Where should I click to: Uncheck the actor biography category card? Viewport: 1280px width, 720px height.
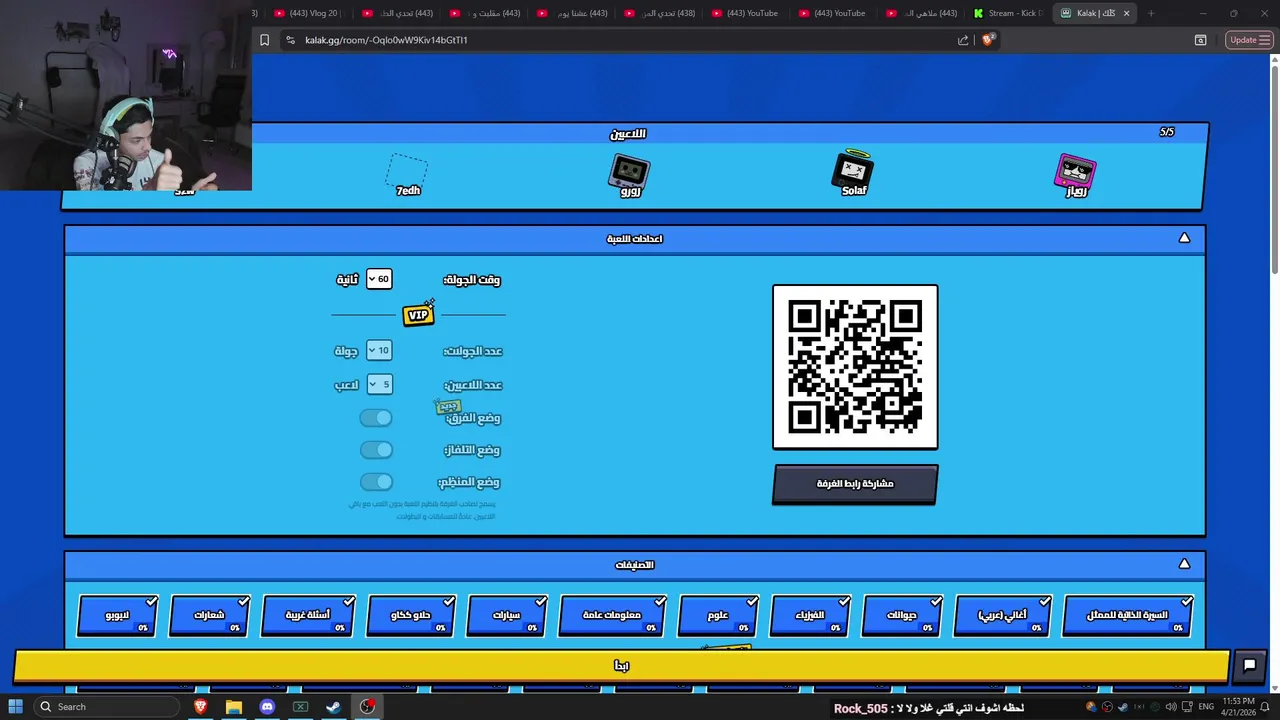tap(1127, 616)
